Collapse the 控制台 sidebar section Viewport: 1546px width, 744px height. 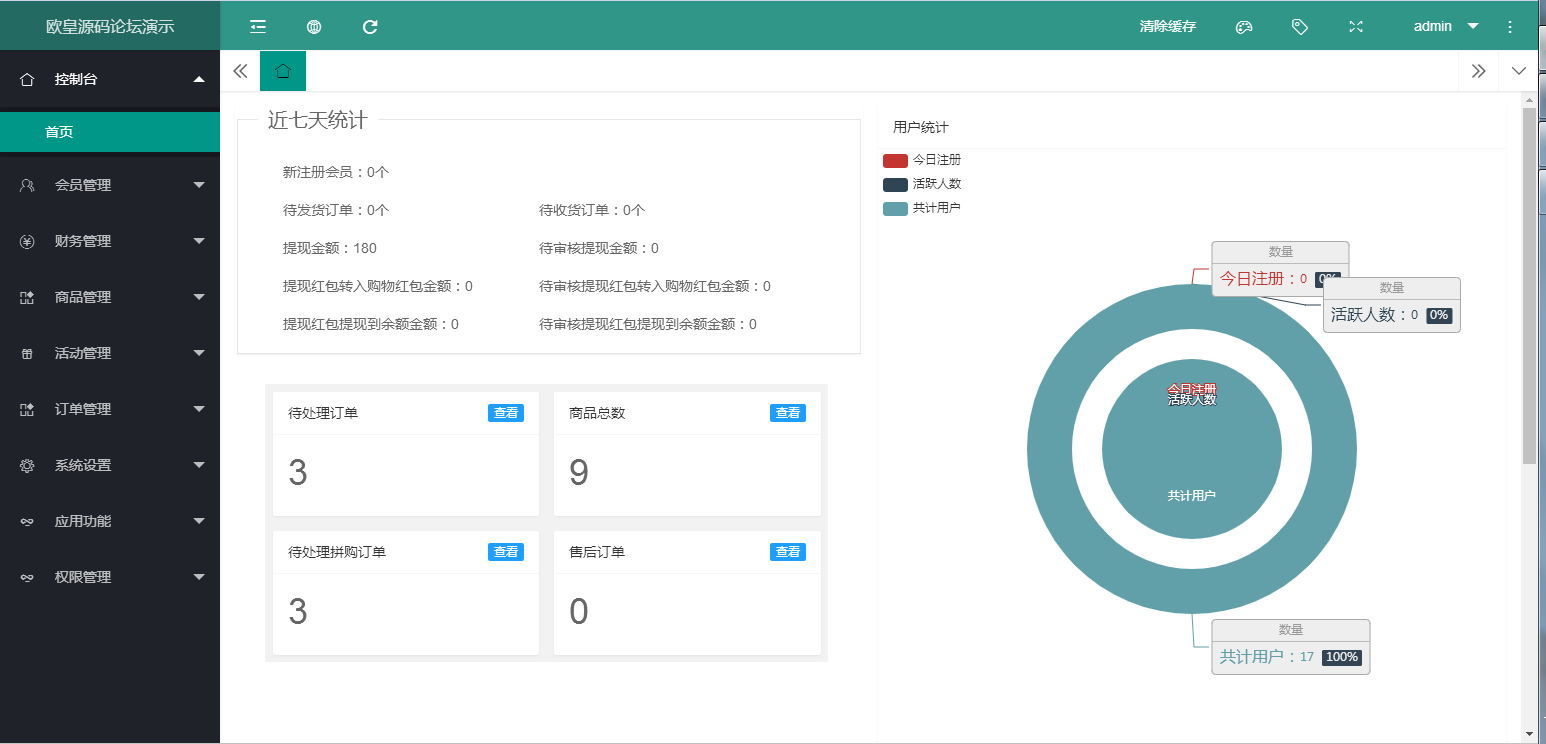coord(110,77)
